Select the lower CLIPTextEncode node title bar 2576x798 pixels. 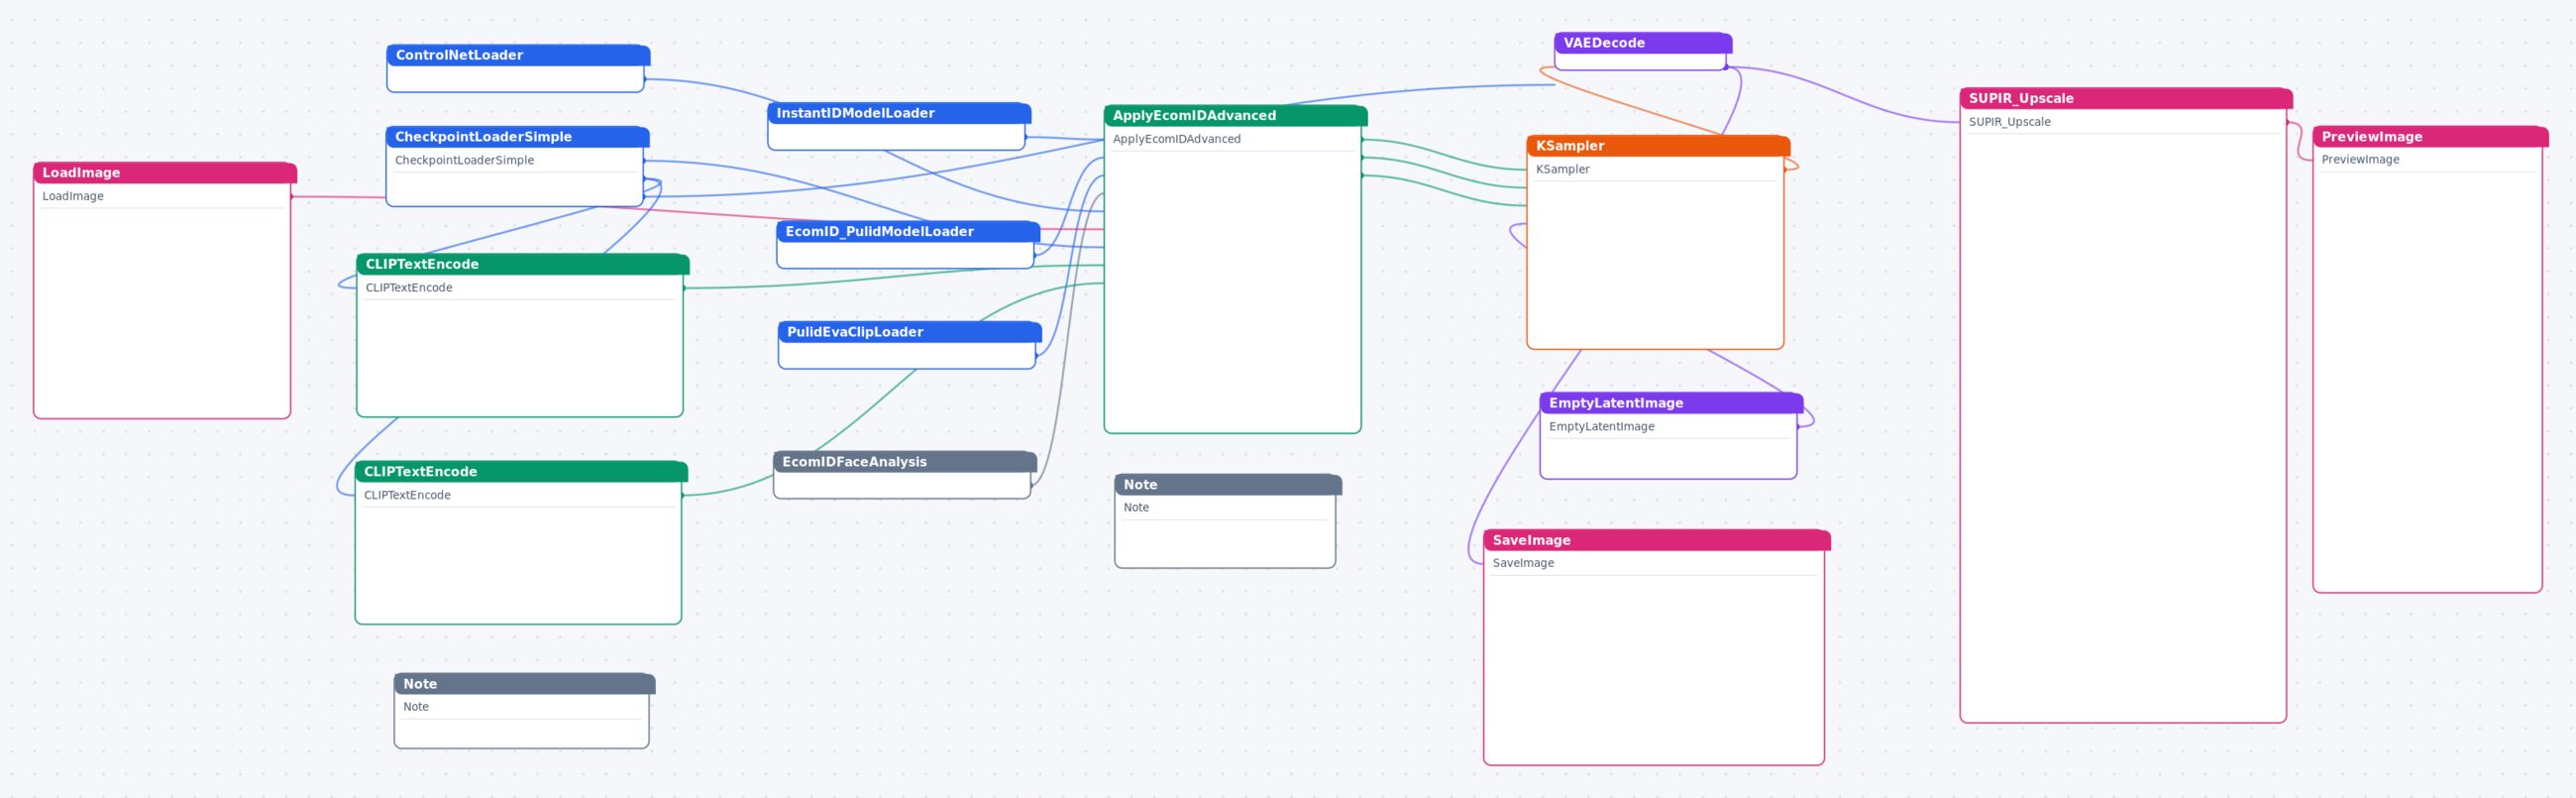tap(521, 472)
